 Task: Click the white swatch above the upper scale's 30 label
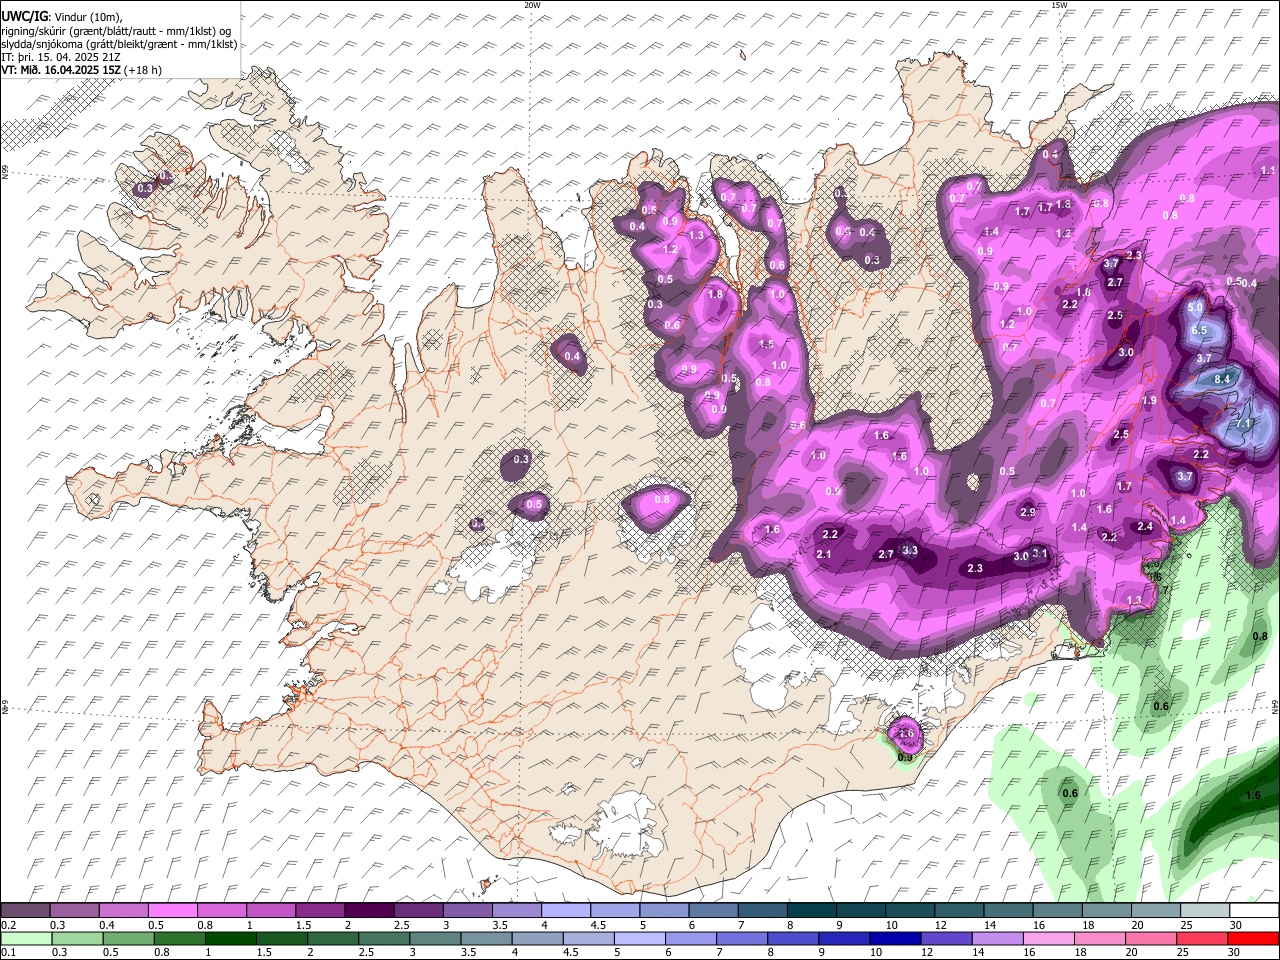pos(1253,910)
